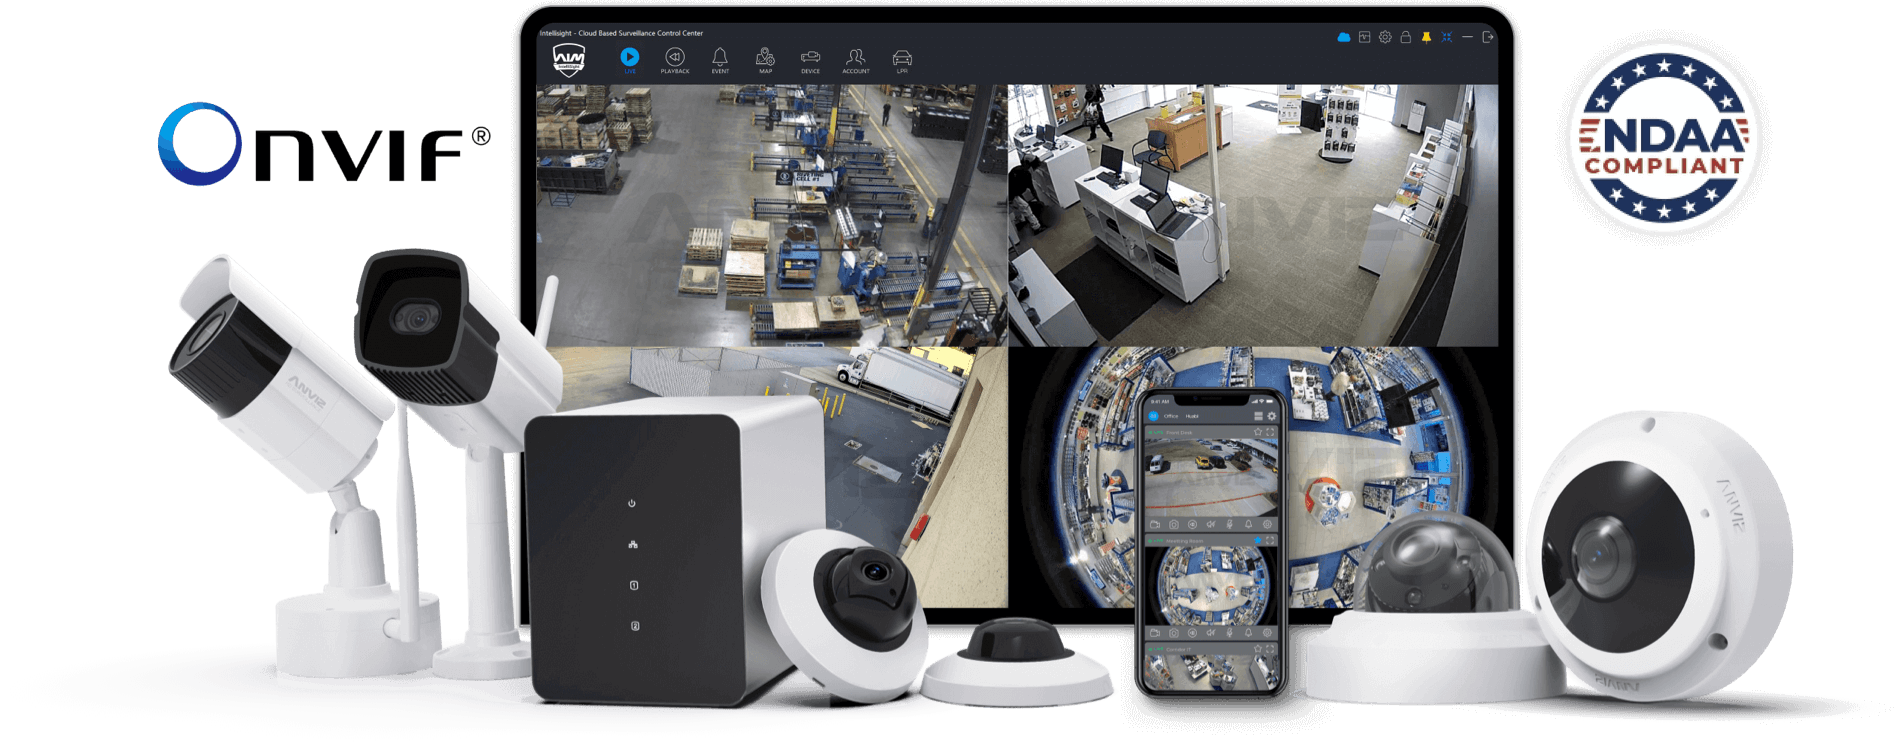Tap the blue avatar icon in phone app
The height and width of the screenshot is (744, 1898).
(1153, 416)
